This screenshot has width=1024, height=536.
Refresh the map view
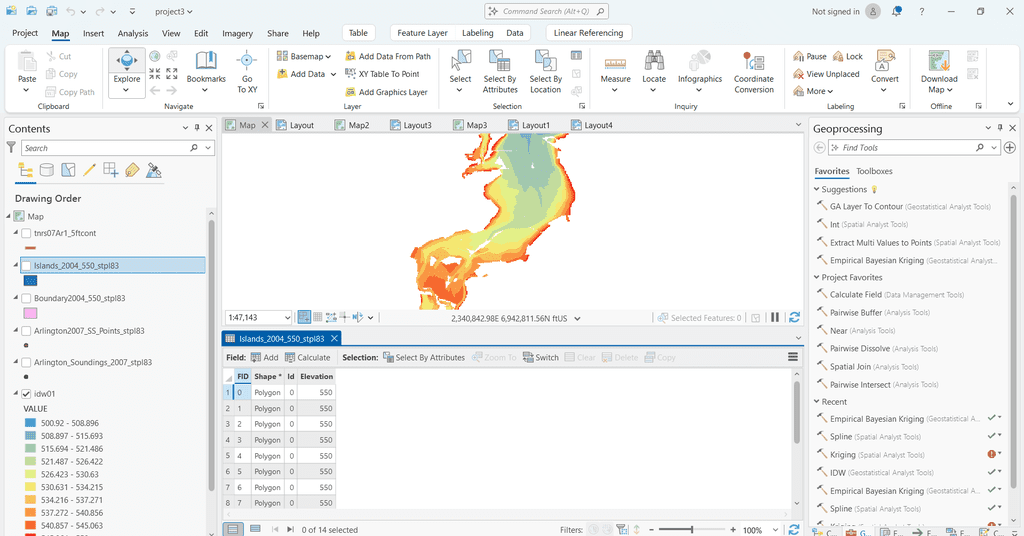click(794, 317)
